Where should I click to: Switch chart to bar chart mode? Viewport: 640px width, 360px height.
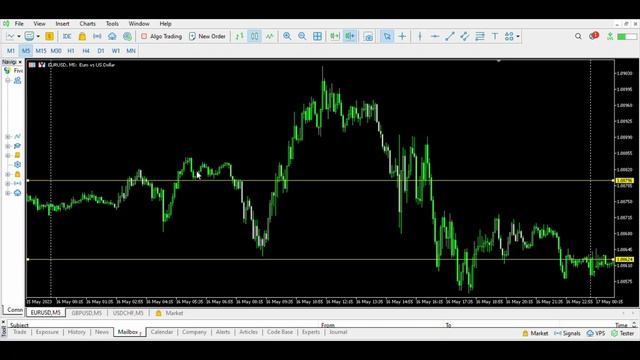[239, 36]
